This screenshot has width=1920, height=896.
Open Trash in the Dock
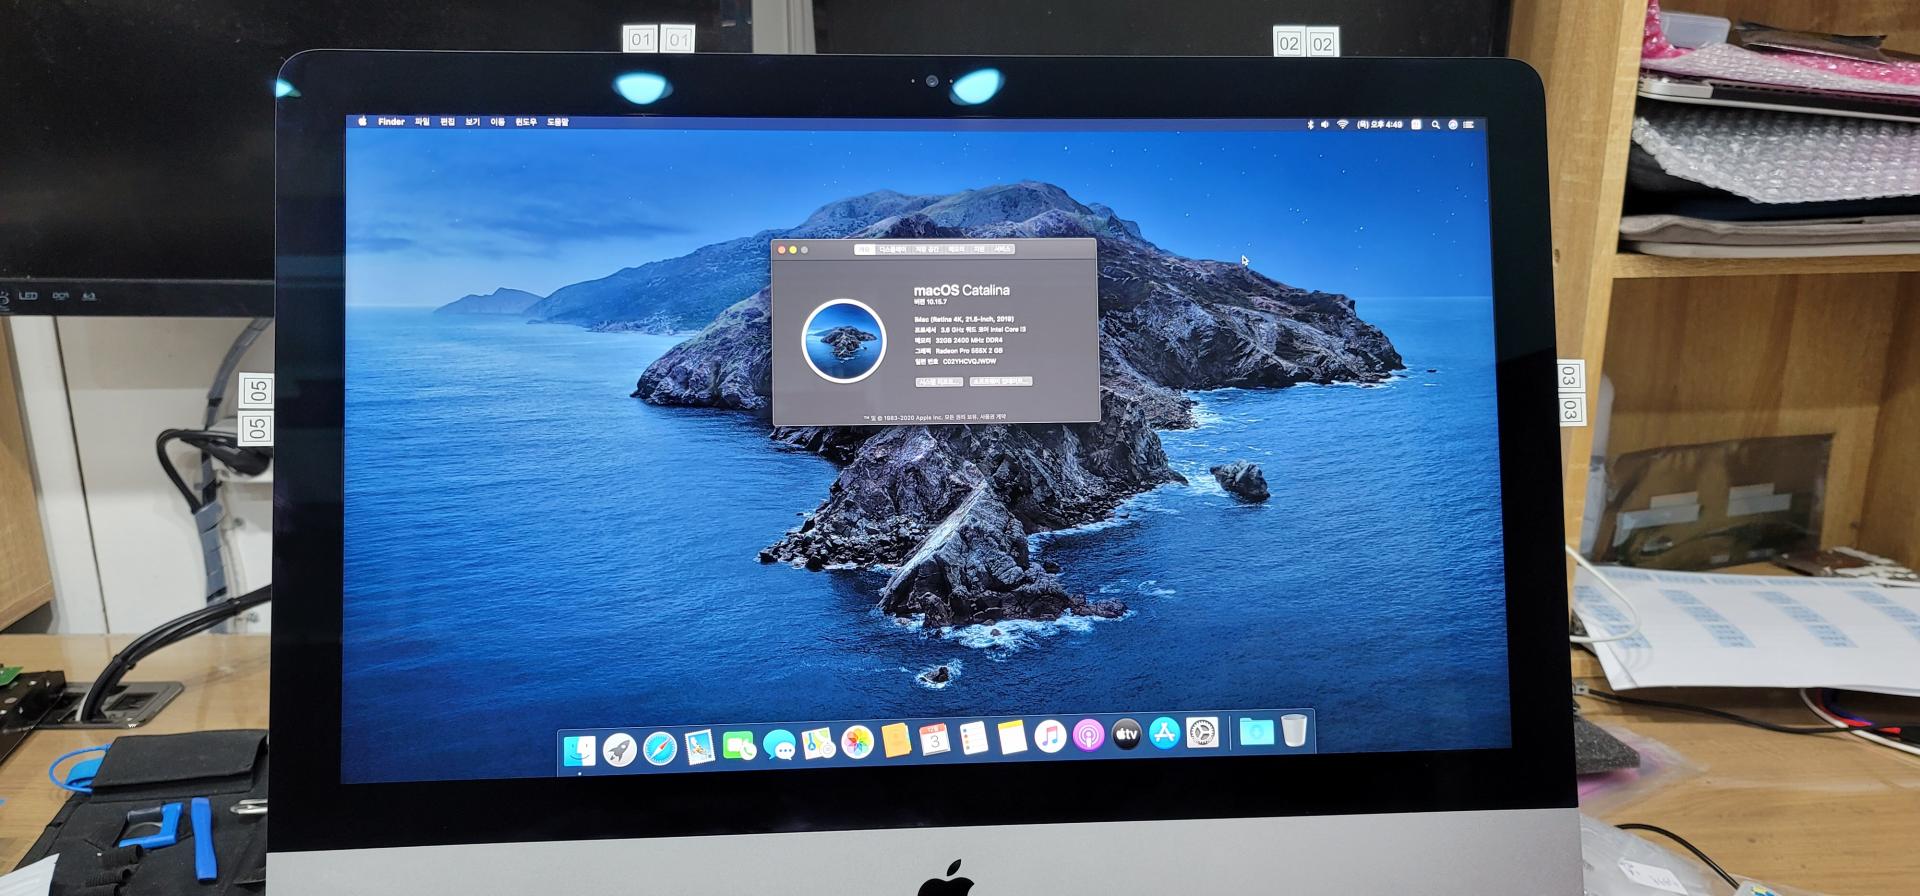tap(1294, 730)
